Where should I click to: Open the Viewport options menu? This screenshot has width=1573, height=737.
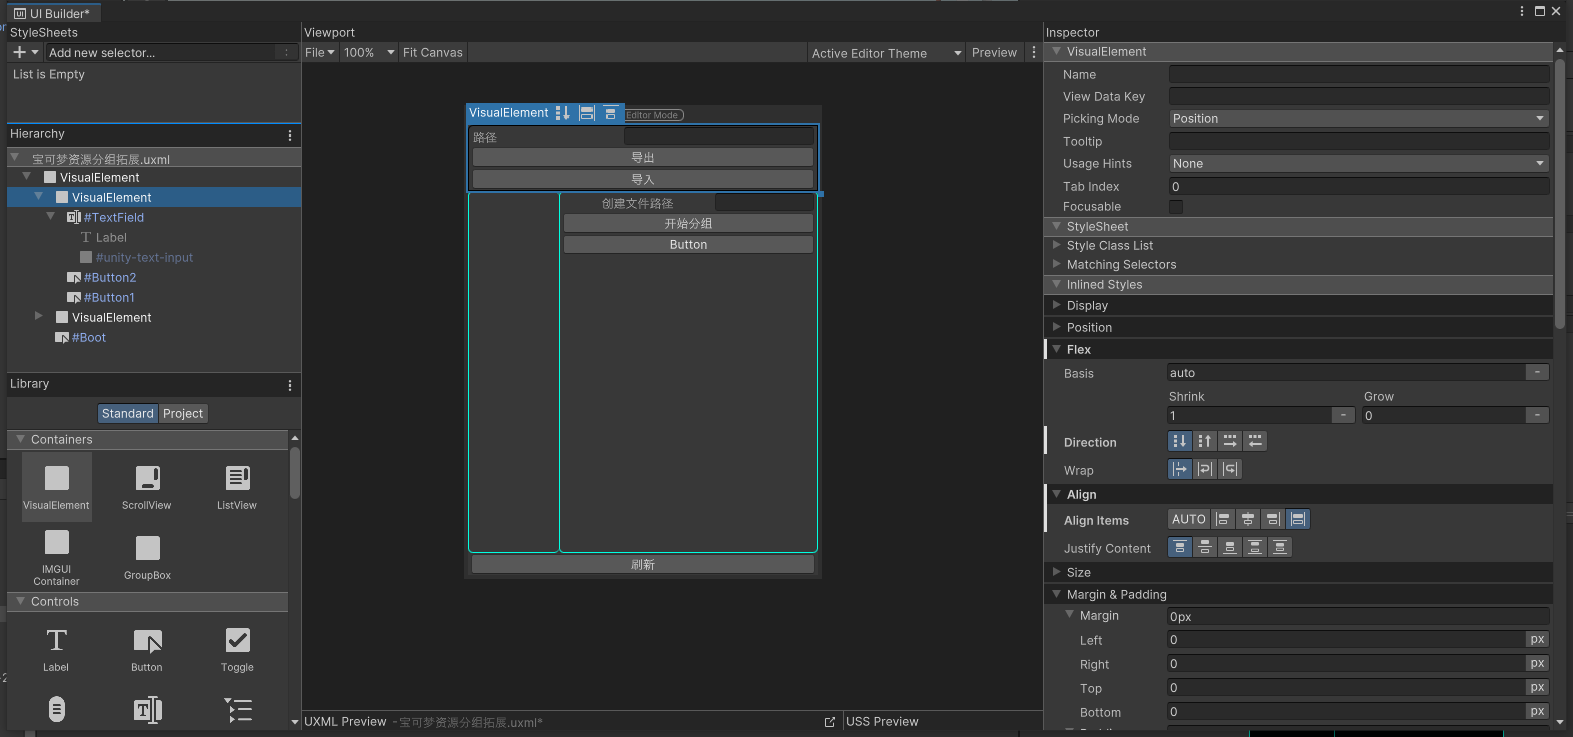click(x=1034, y=53)
